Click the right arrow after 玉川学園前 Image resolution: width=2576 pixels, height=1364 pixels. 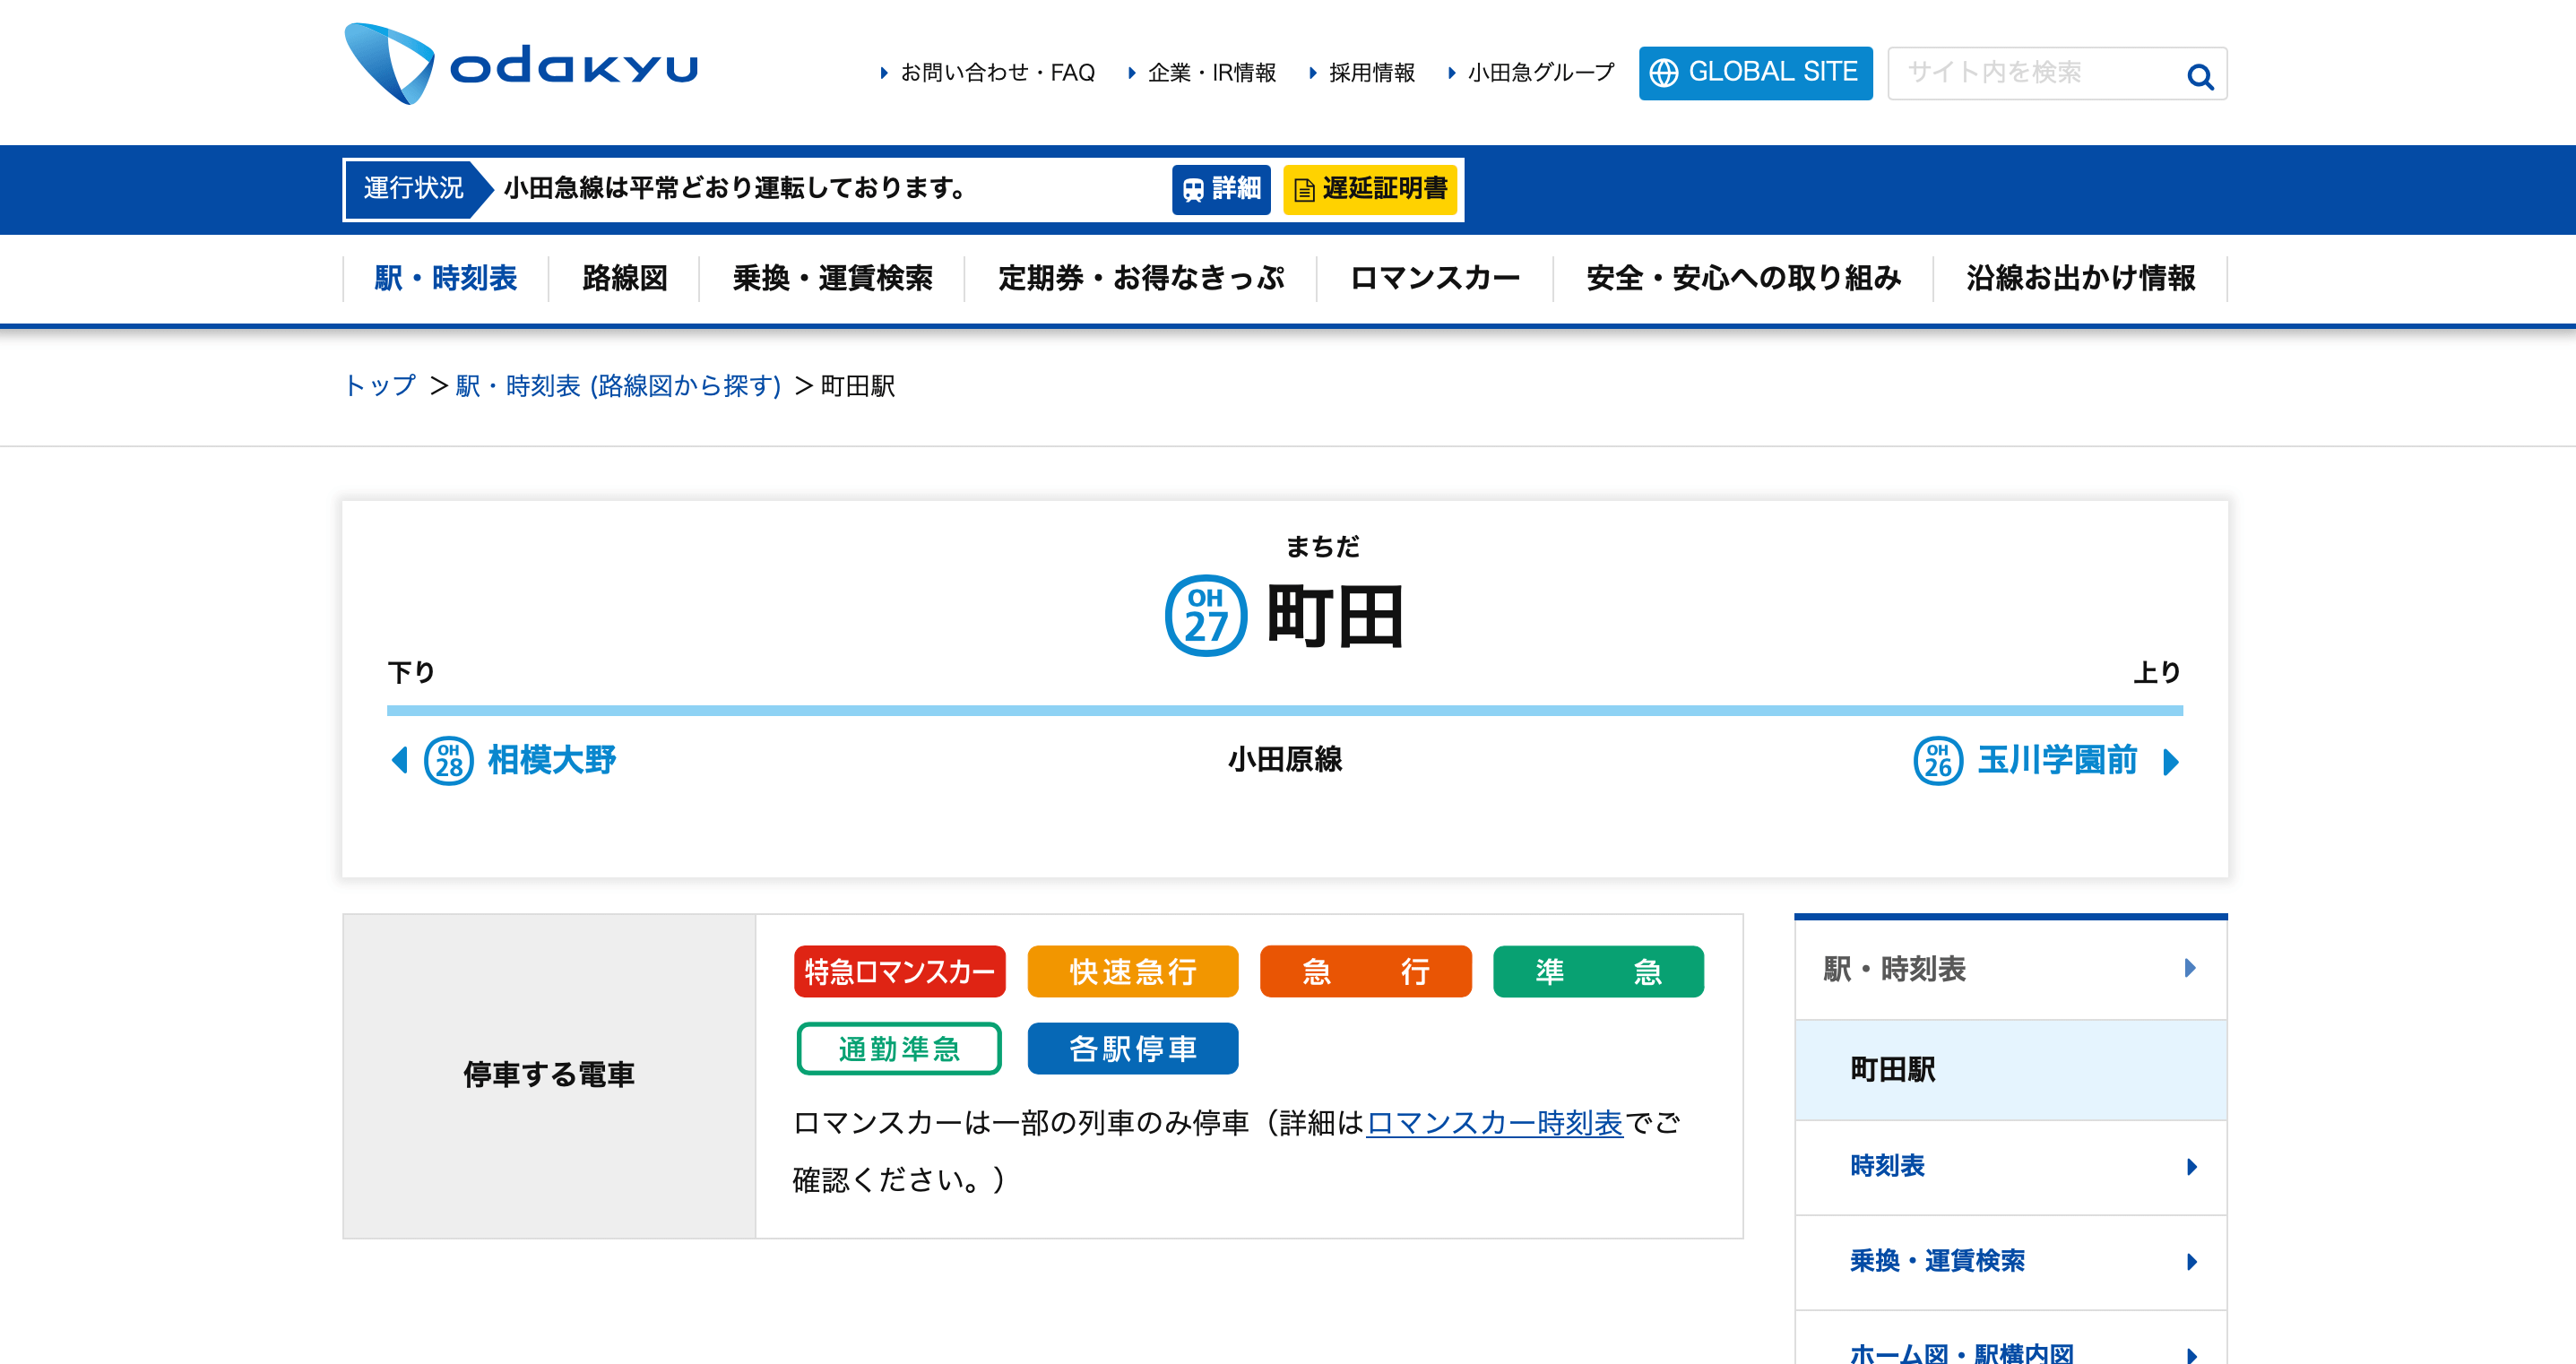click(2170, 762)
